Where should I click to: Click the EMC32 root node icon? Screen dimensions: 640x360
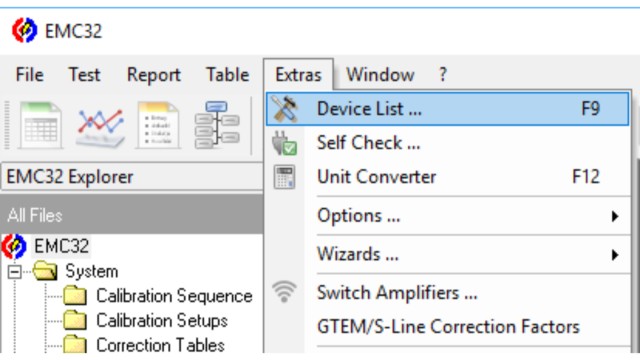coord(14,246)
